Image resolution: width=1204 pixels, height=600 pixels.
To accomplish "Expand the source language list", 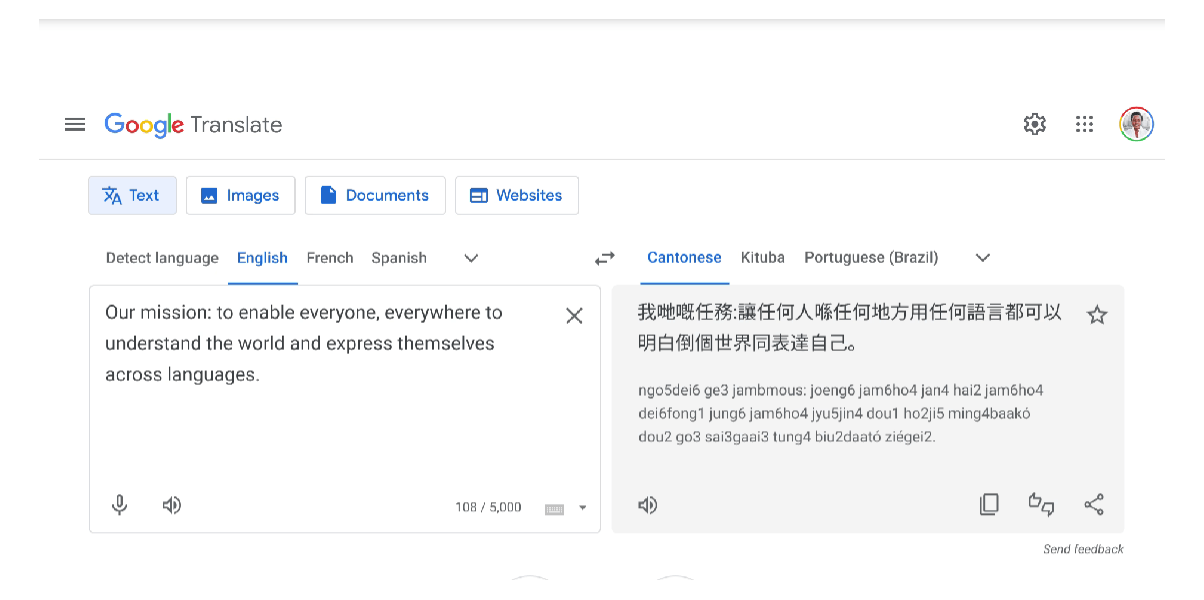I will (x=470, y=258).
